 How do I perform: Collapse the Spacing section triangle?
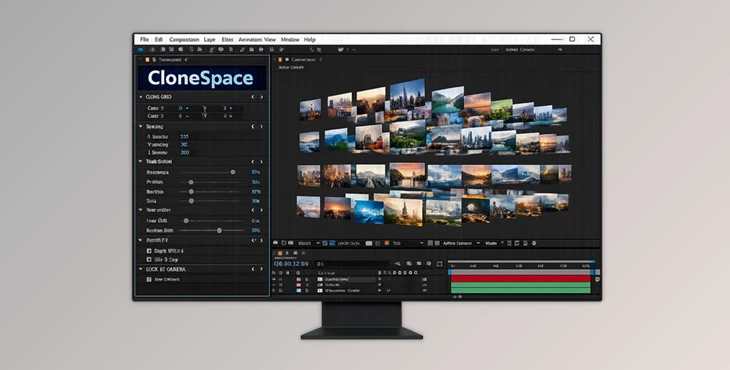[x=141, y=126]
